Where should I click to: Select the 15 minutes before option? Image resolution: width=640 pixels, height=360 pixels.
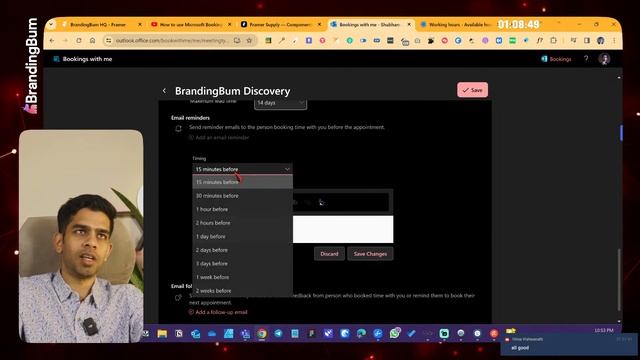[x=242, y=182]
